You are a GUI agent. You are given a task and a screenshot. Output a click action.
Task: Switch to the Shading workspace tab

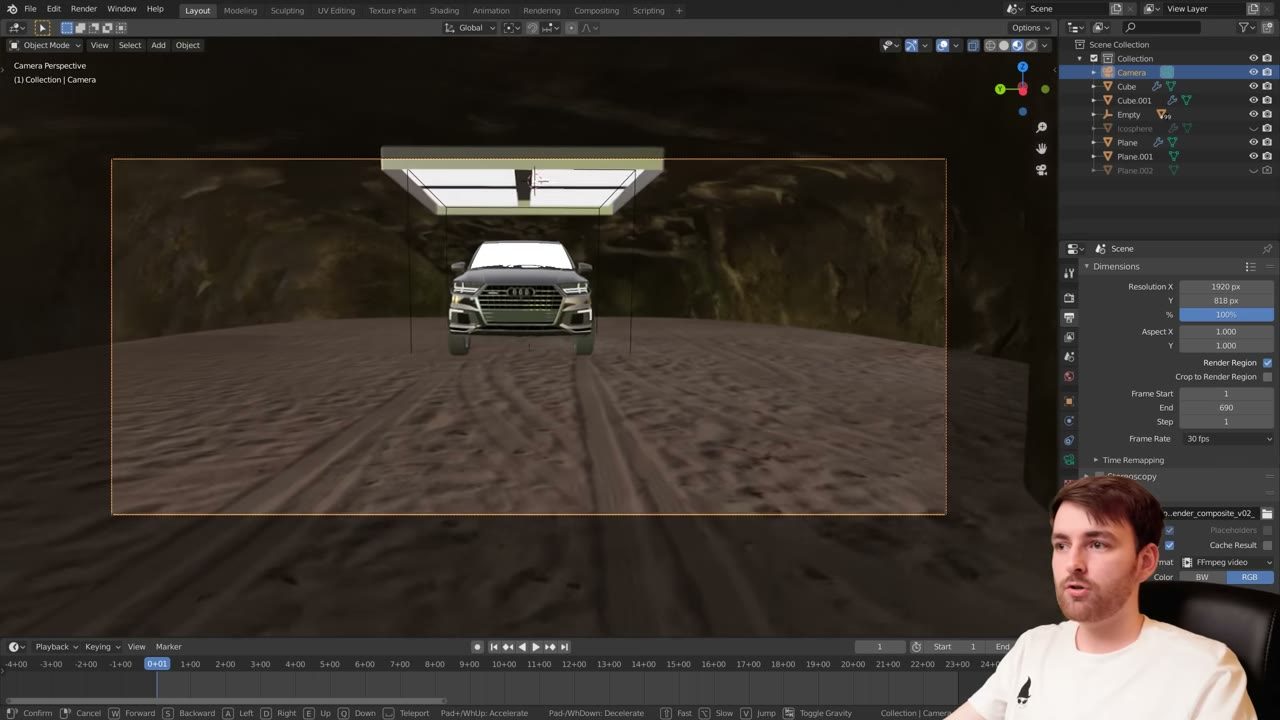pos(444,10)
